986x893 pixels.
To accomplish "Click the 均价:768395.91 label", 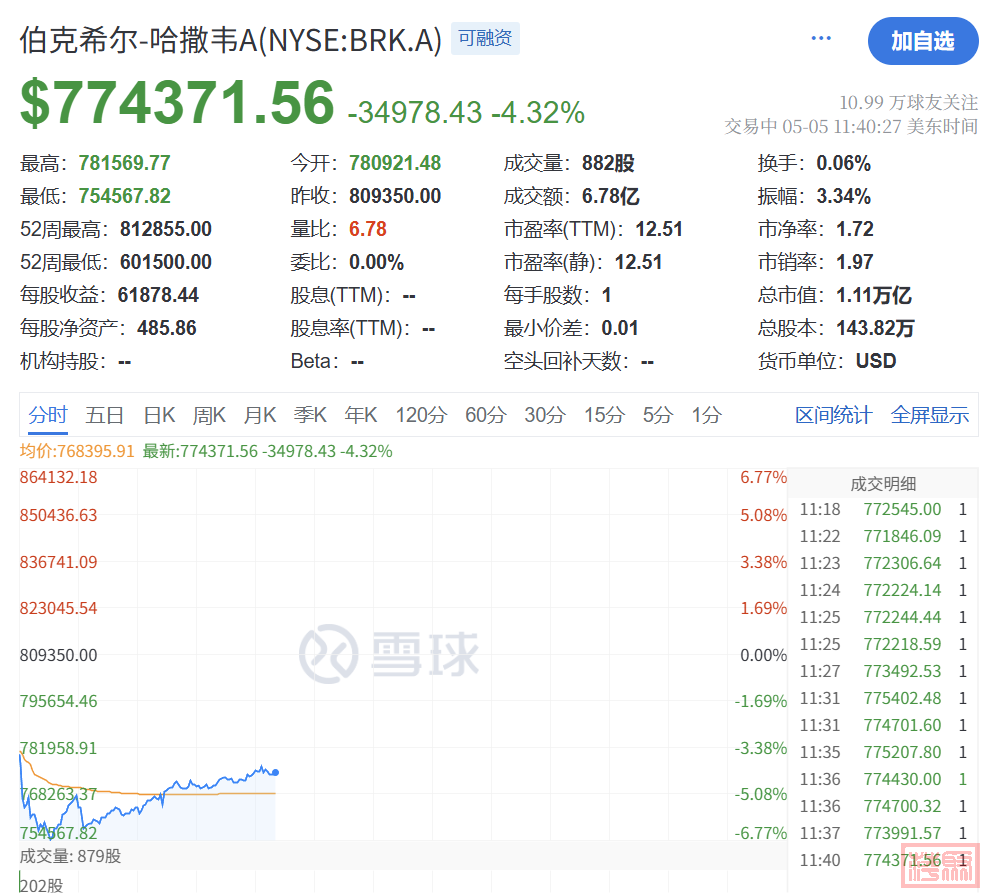I will [x=77, y=452].
